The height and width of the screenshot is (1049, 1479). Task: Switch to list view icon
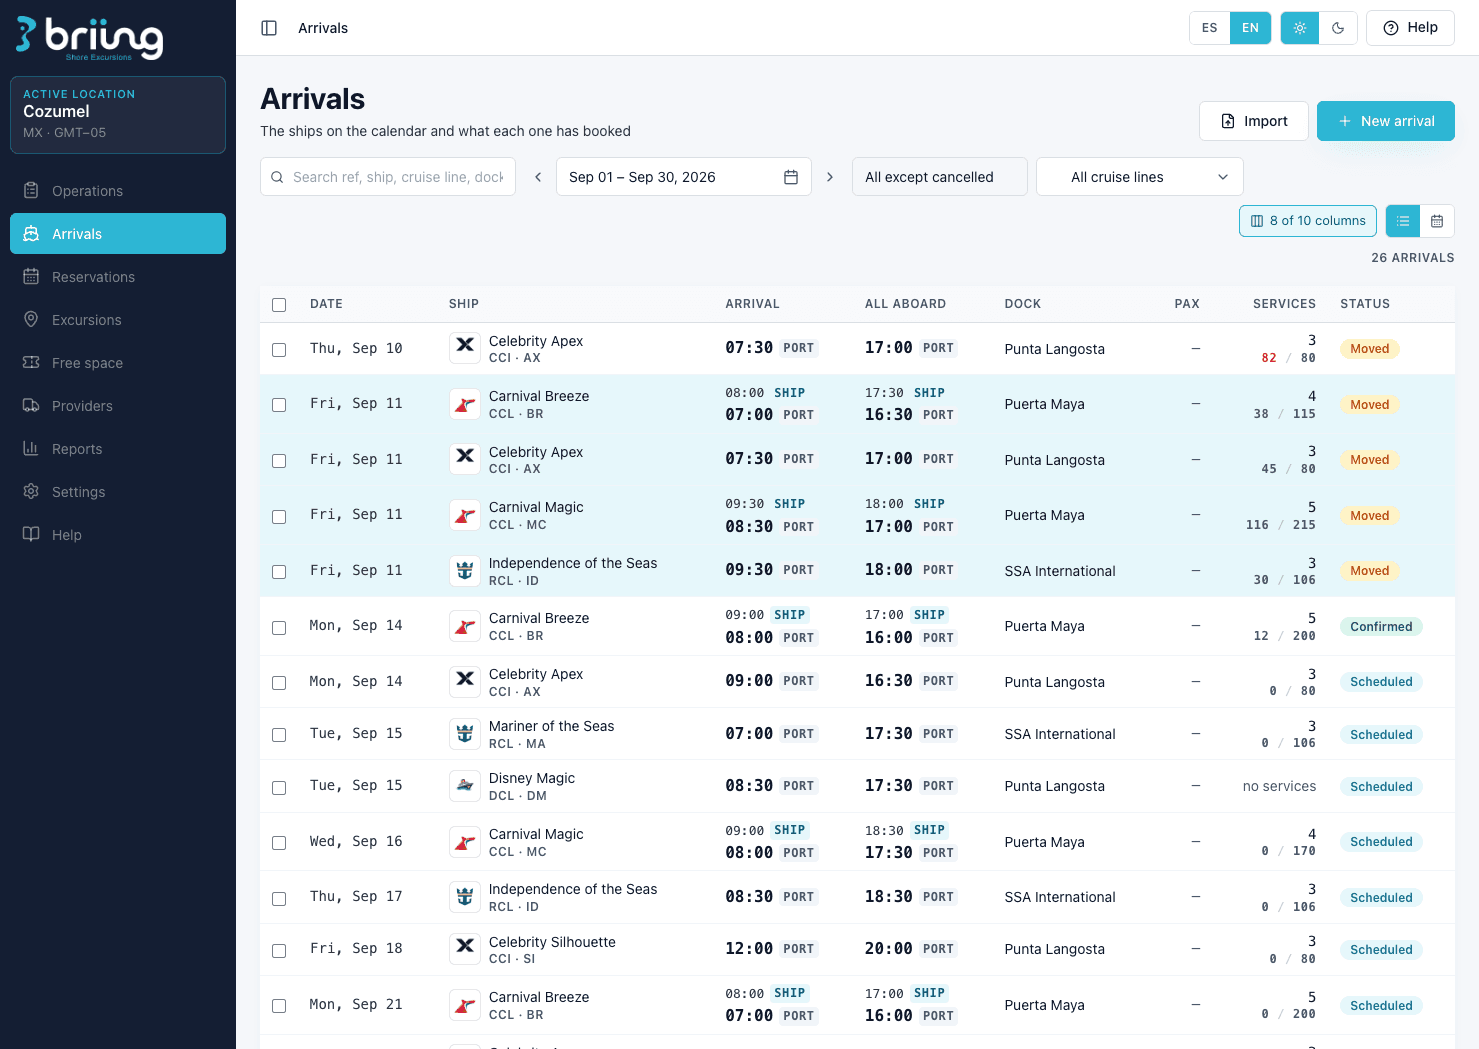(x=1403, y=221)
